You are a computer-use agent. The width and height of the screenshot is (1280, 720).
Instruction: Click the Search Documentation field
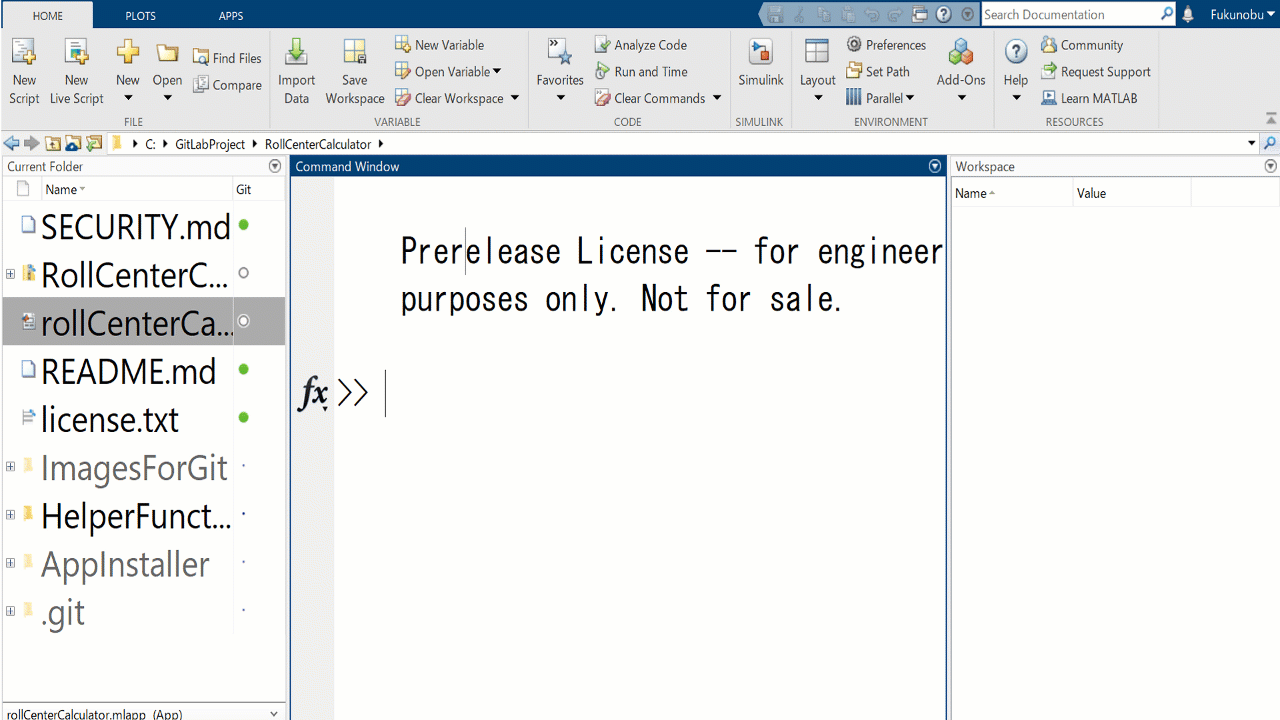click(1068, 15)
